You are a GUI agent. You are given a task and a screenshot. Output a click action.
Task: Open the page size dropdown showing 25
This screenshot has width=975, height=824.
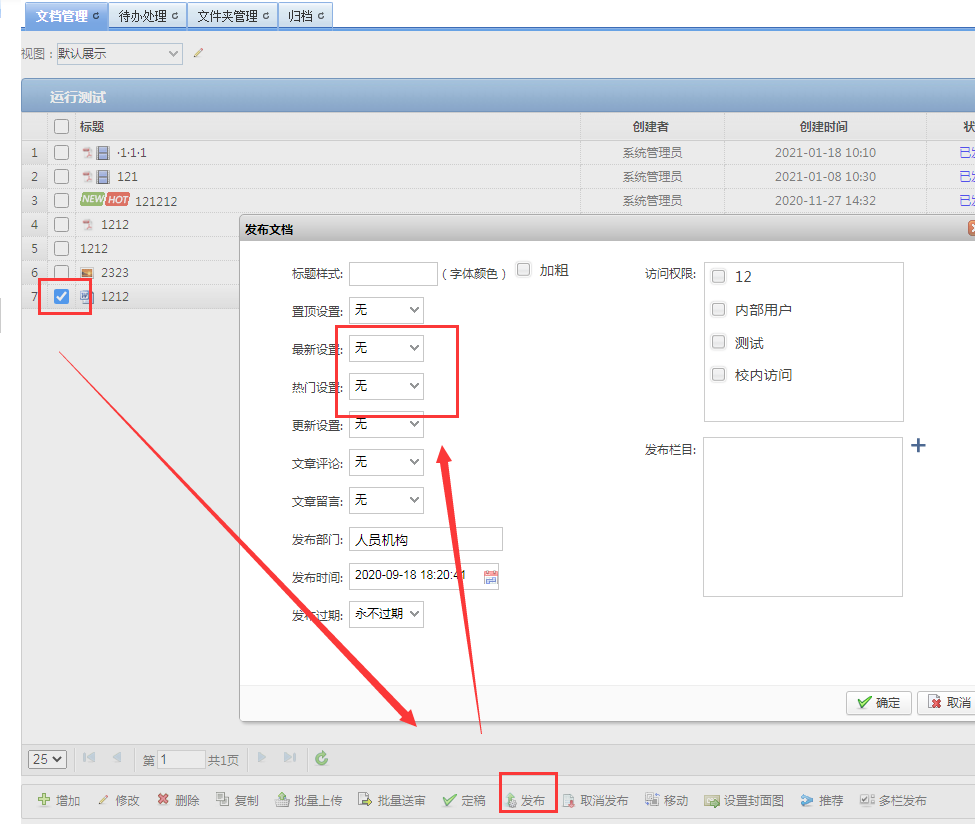(x=48, y=759)
